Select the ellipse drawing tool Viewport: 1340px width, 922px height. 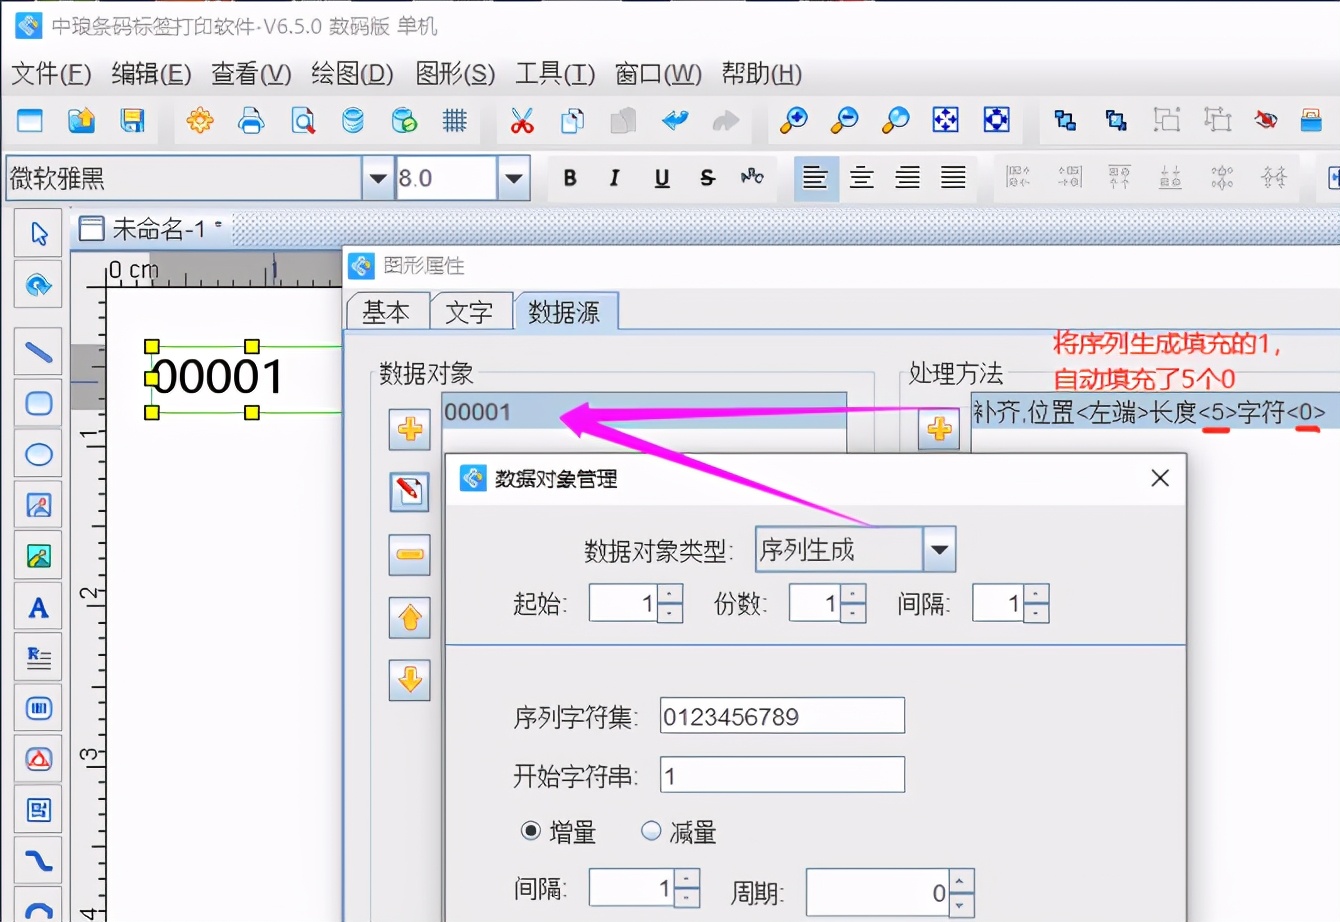(39, 455)
